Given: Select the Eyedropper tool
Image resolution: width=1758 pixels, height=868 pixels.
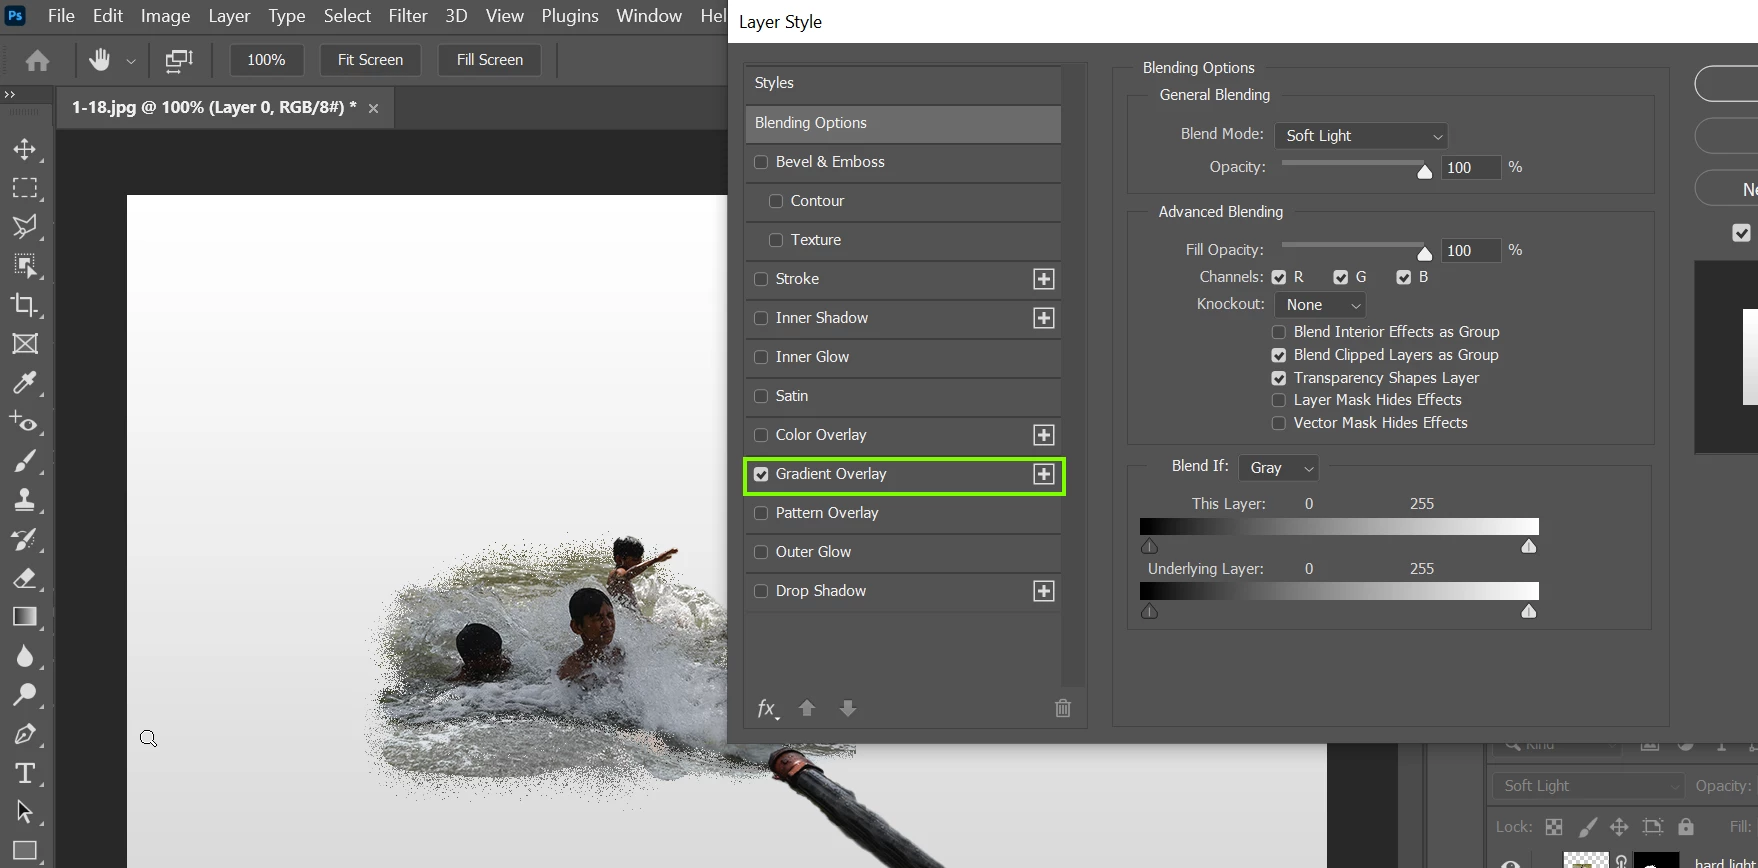Looking at the screenshot, I should 25,383.
